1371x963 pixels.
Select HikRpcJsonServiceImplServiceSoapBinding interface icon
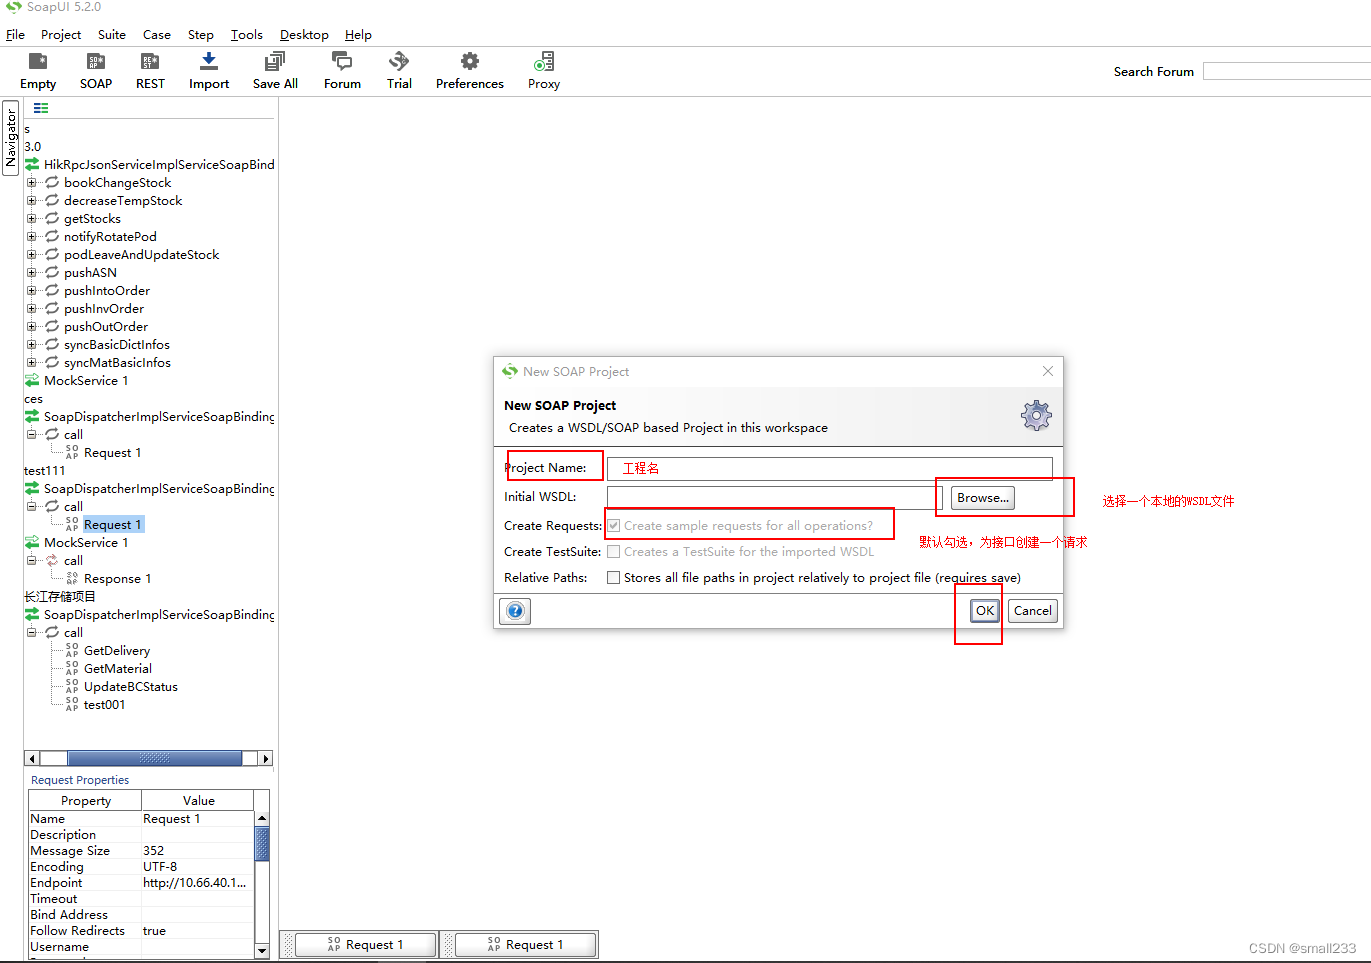(x=32, y=164)
